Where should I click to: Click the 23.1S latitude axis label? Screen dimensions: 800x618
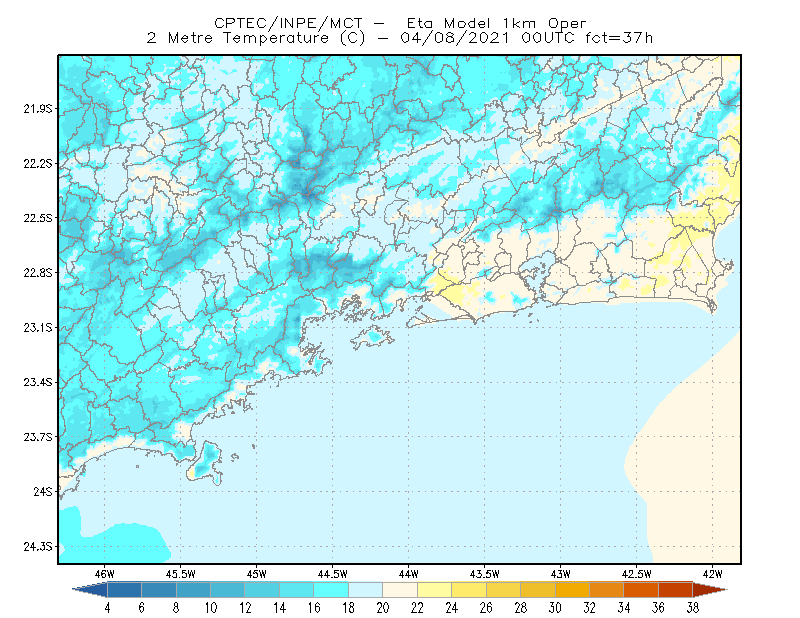point(38,328)
